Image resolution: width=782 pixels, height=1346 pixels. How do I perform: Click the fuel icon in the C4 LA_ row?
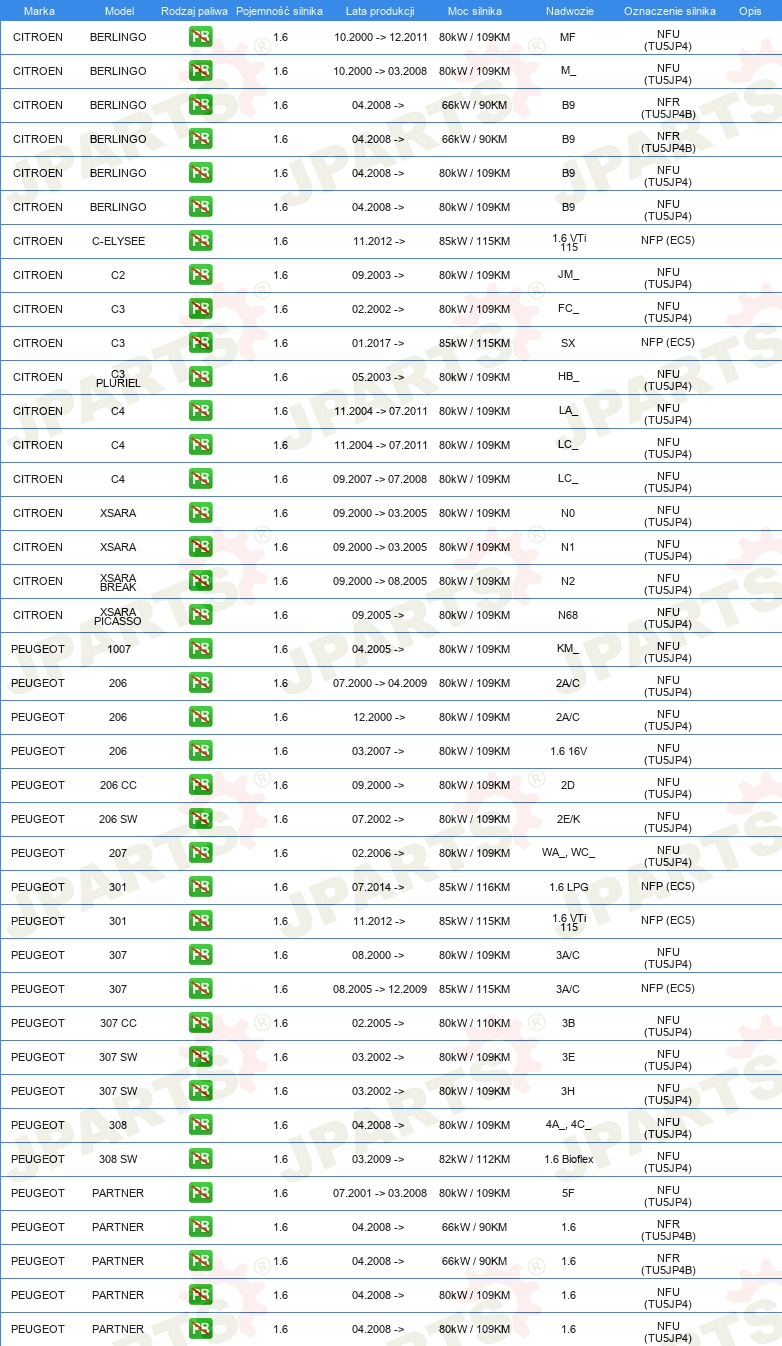(200, 411)
